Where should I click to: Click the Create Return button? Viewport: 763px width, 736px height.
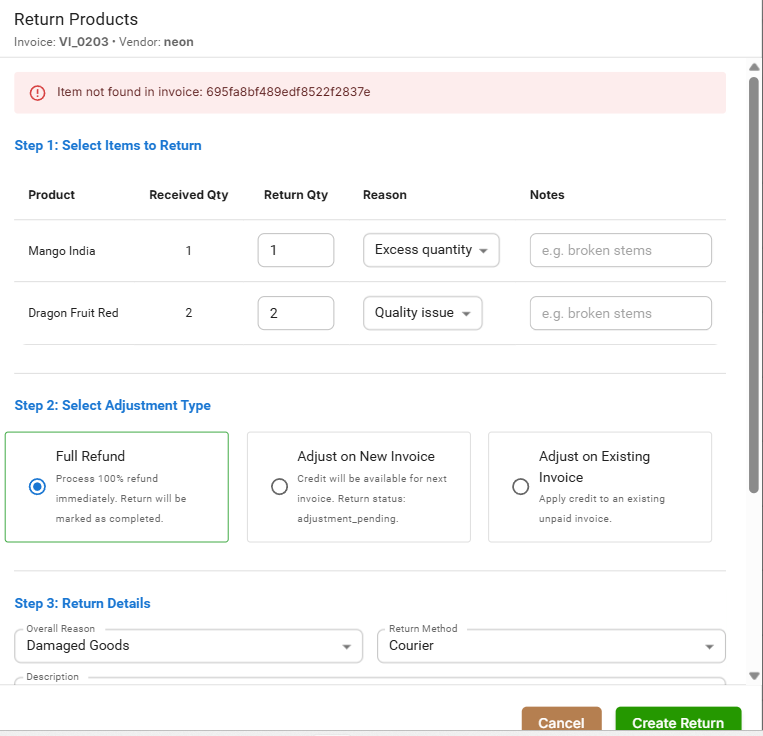pos(677,722)
